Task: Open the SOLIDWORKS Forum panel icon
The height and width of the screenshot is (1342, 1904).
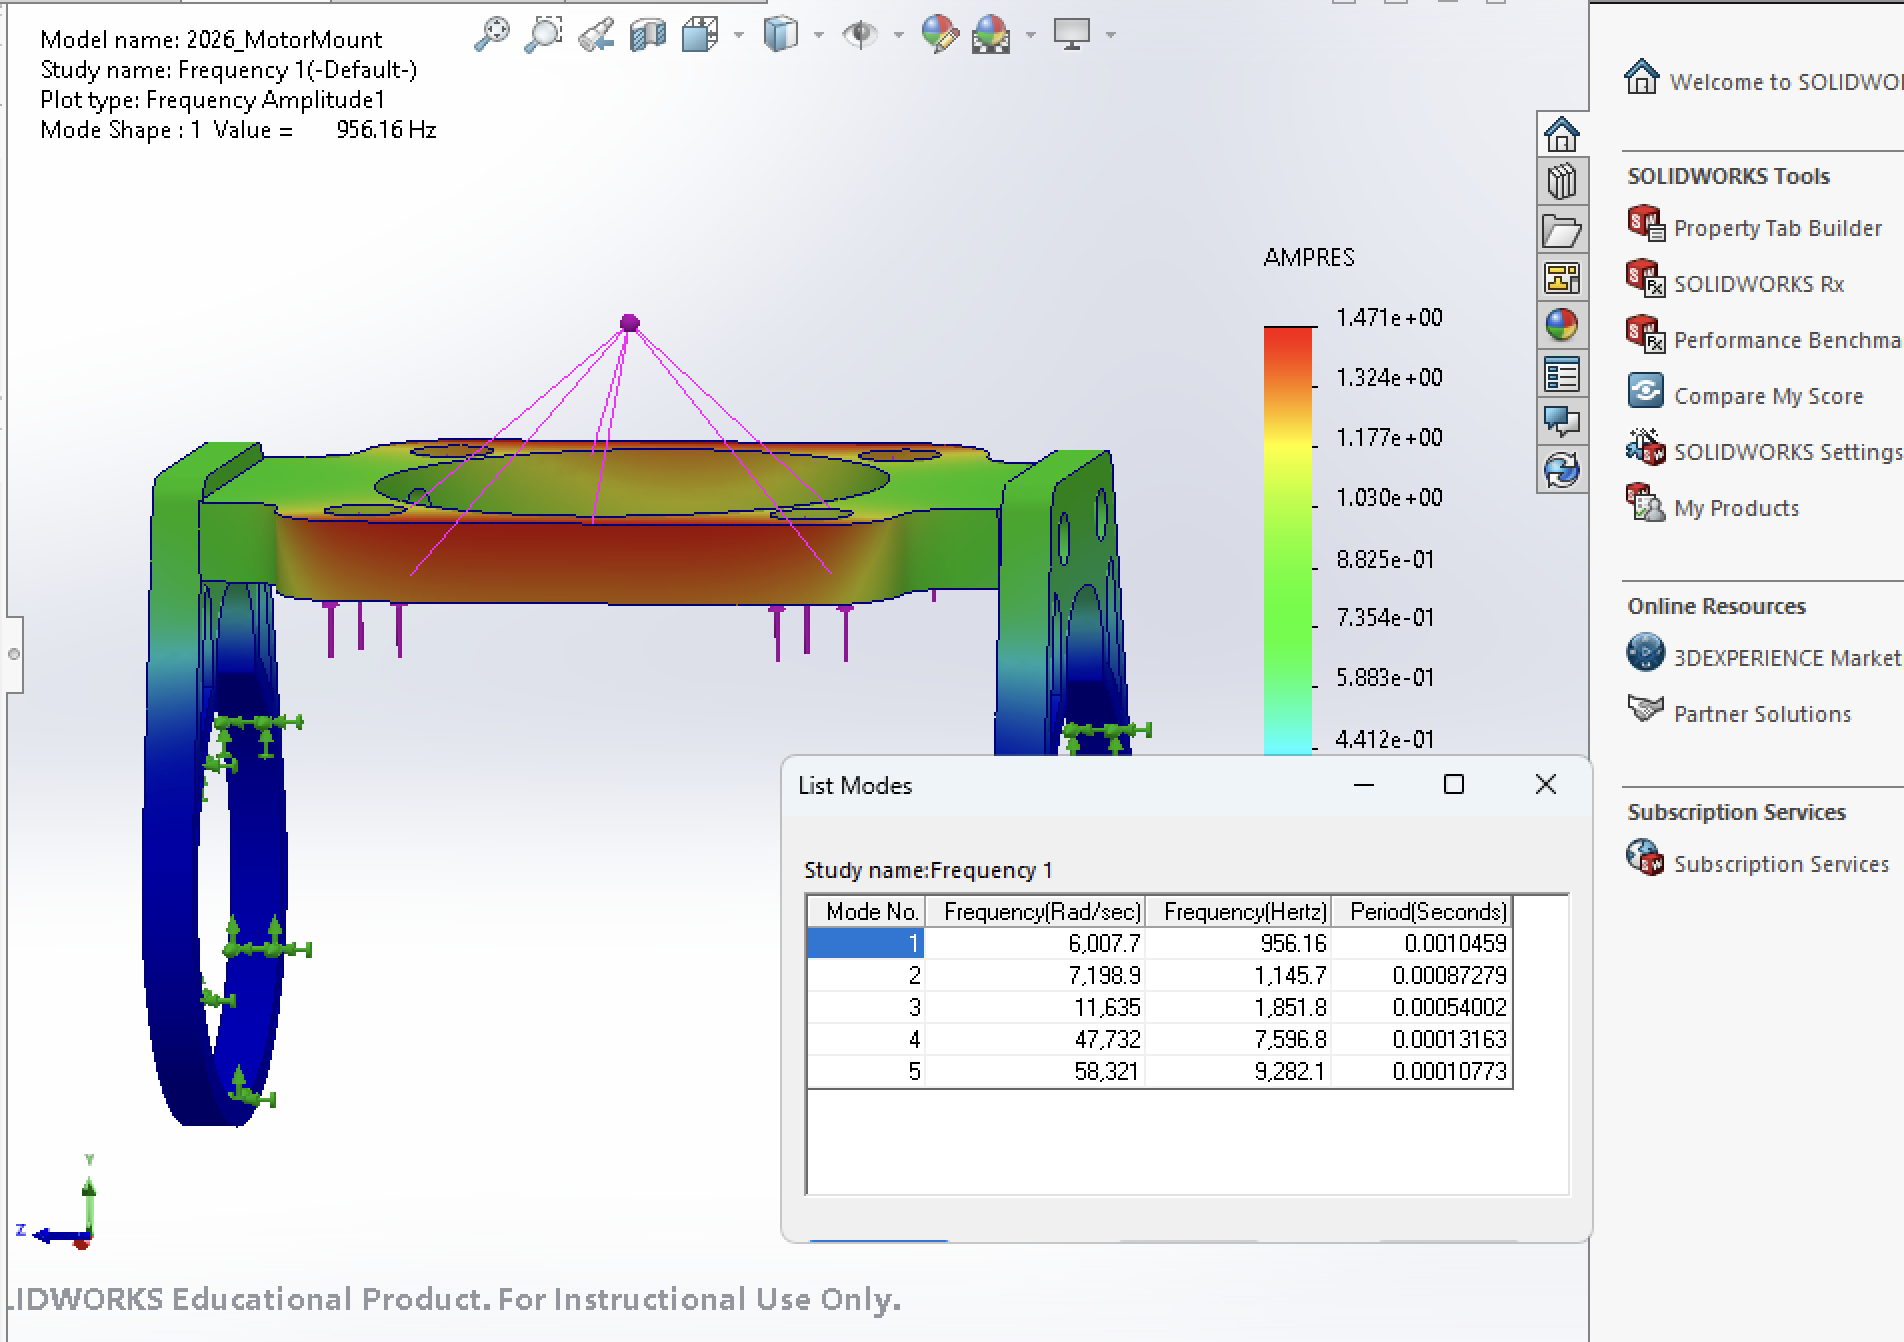Action: click(x=1563, y=422)
